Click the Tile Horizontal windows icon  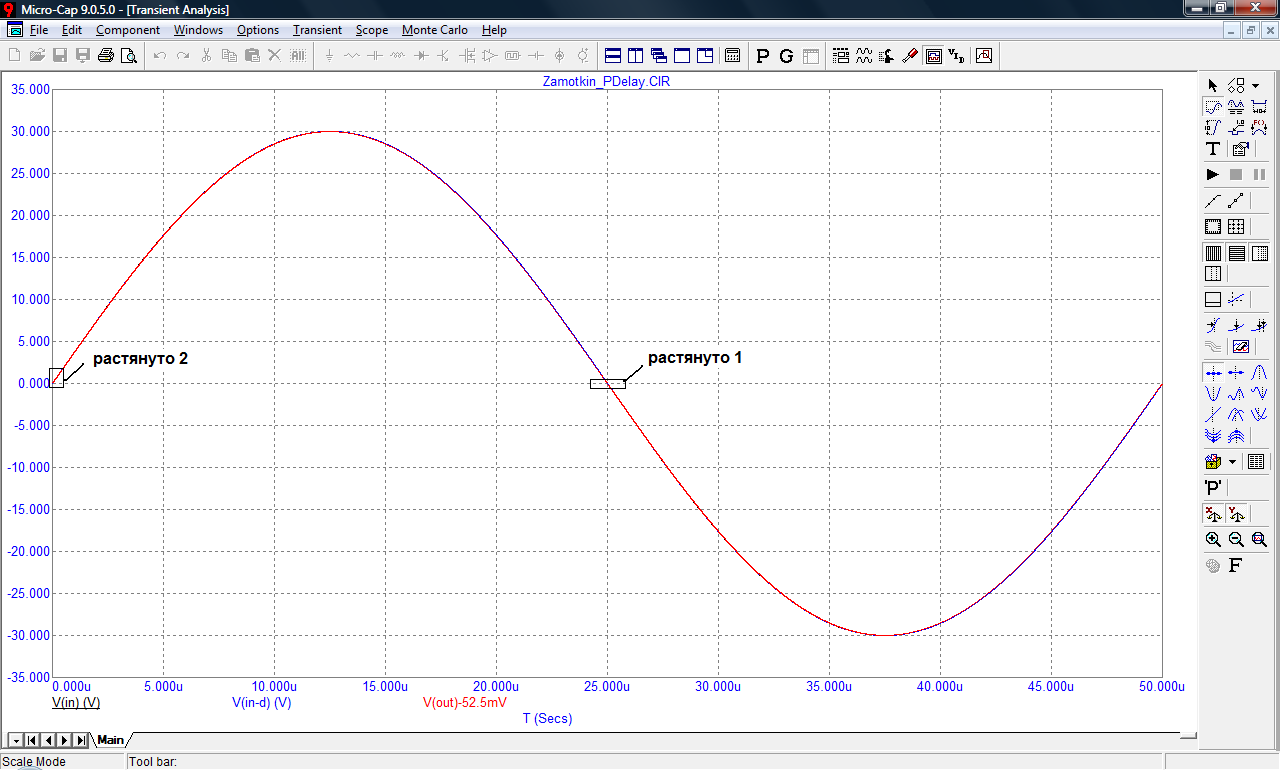(x=613, y=56)
